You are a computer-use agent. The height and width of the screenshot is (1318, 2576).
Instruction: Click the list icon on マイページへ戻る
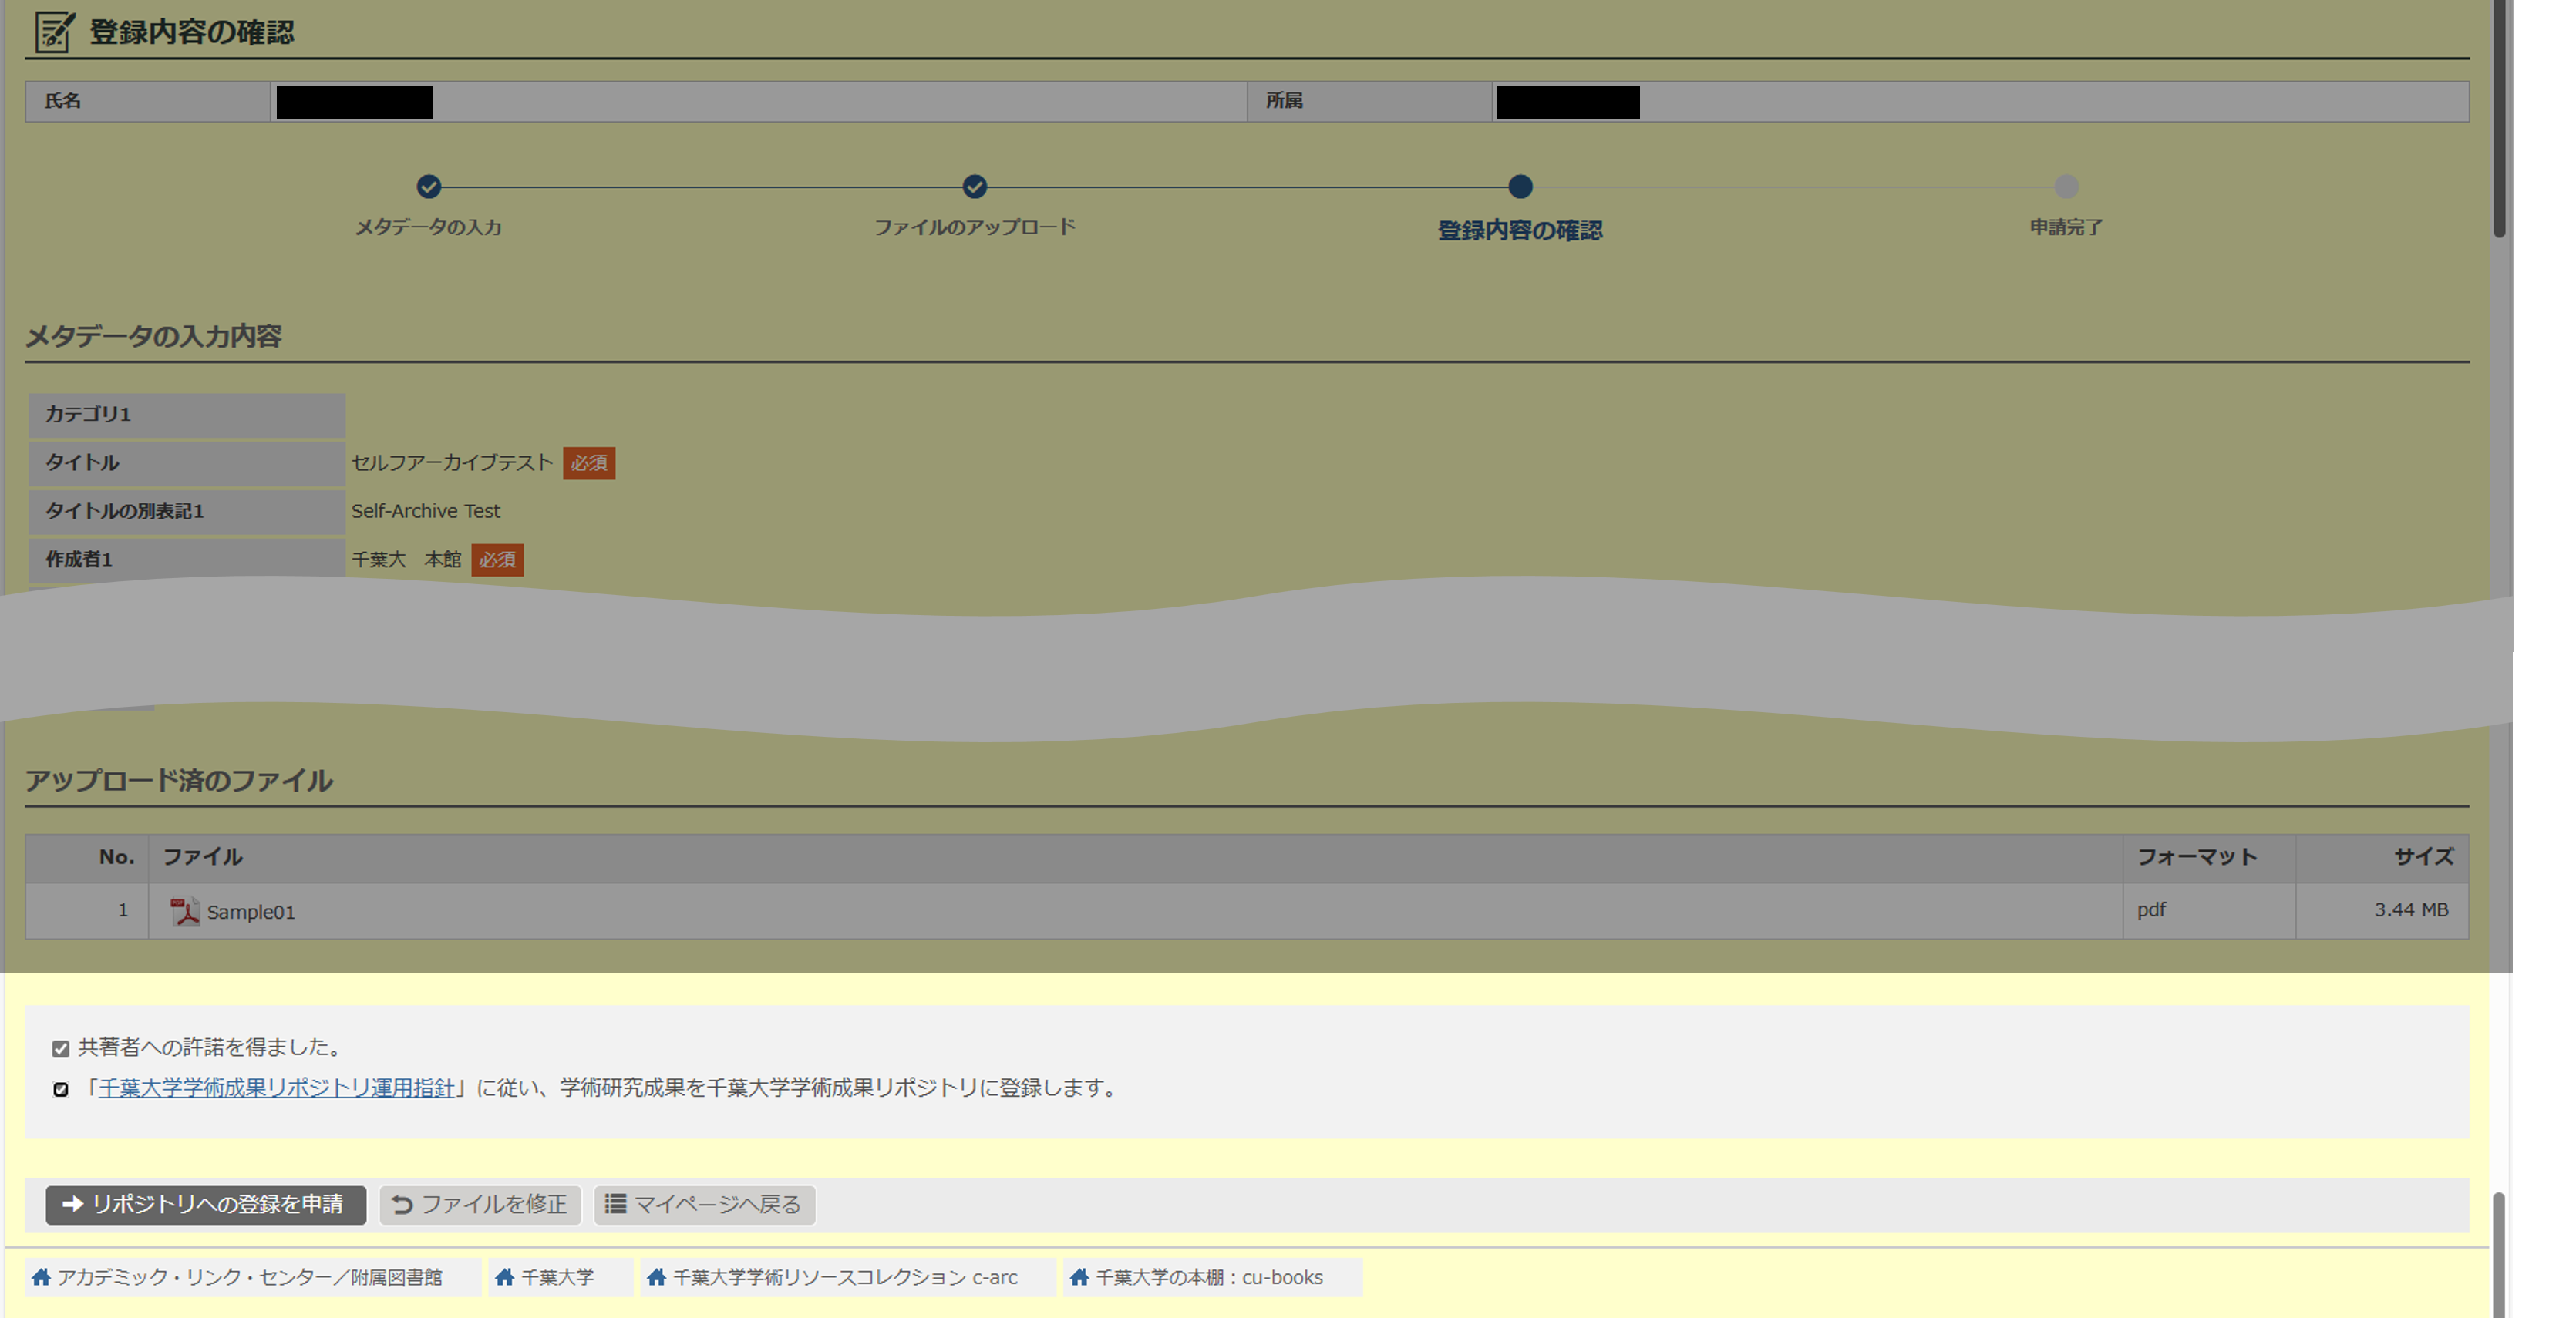[616, 1205]
